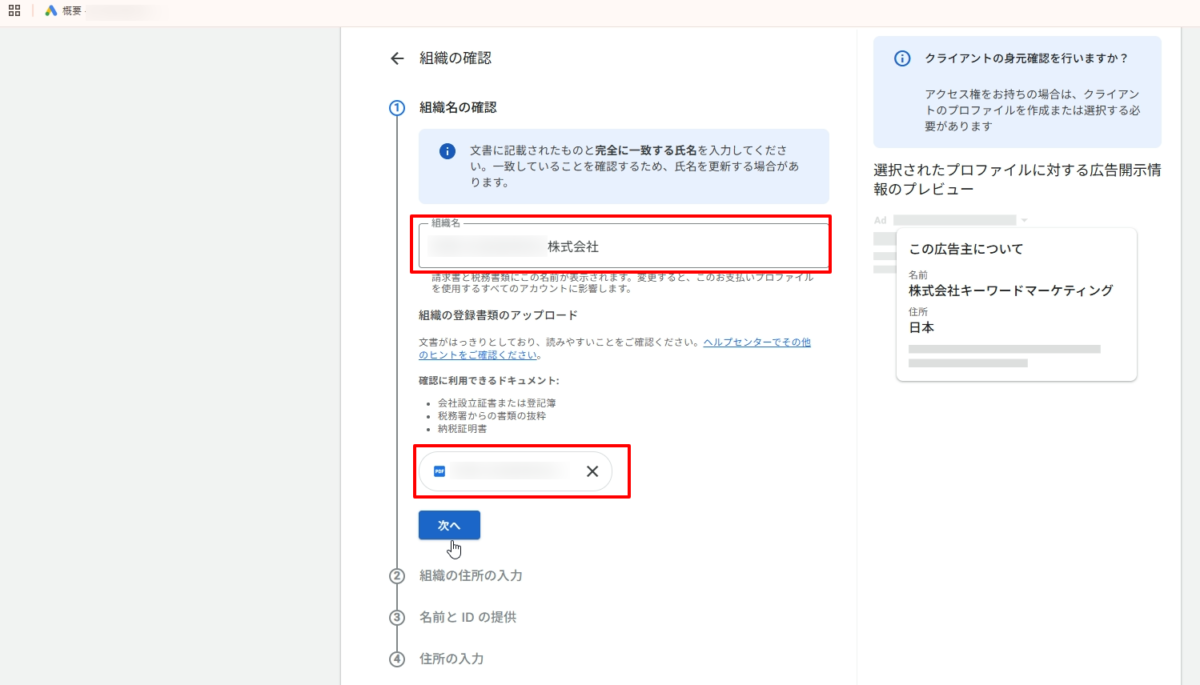
Task: Open the dropdown arrow in the Ad preview
Action: (x=1024, y=220)
